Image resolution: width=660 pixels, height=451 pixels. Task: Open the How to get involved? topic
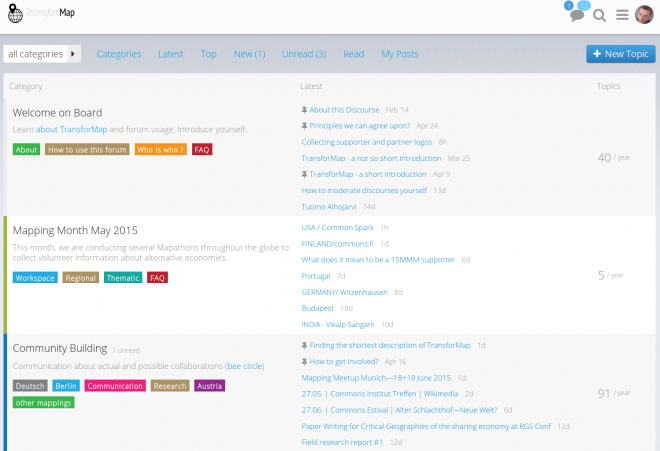[344, 362]
